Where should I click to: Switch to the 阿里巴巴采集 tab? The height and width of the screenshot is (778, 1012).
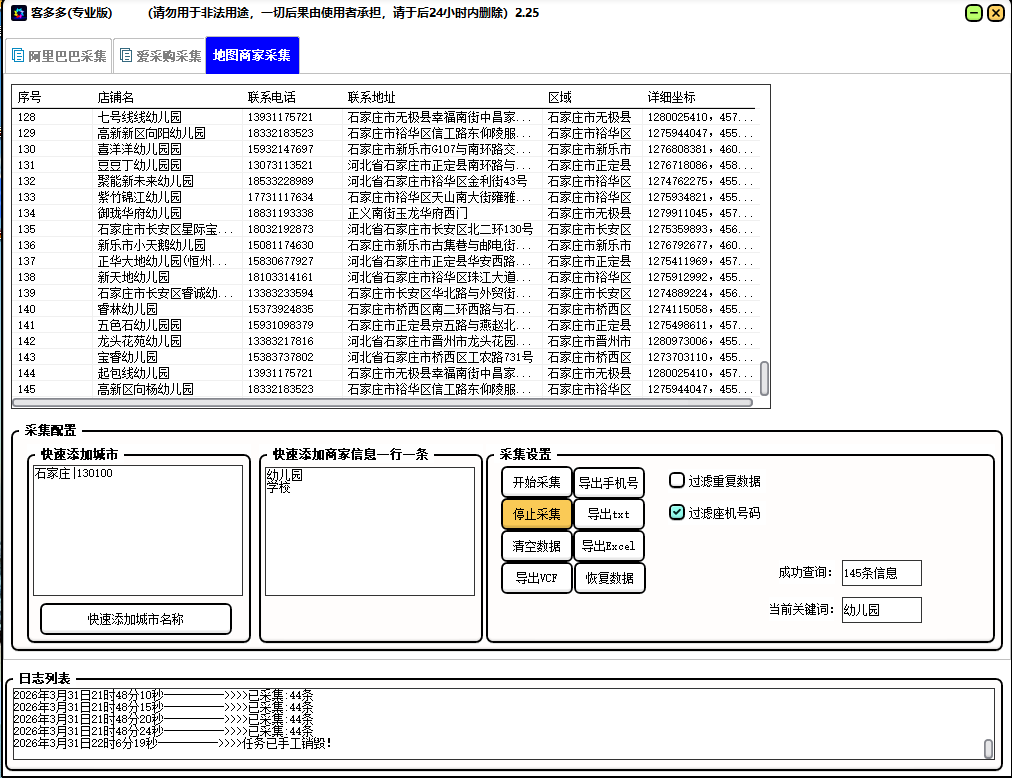point(58,55)
